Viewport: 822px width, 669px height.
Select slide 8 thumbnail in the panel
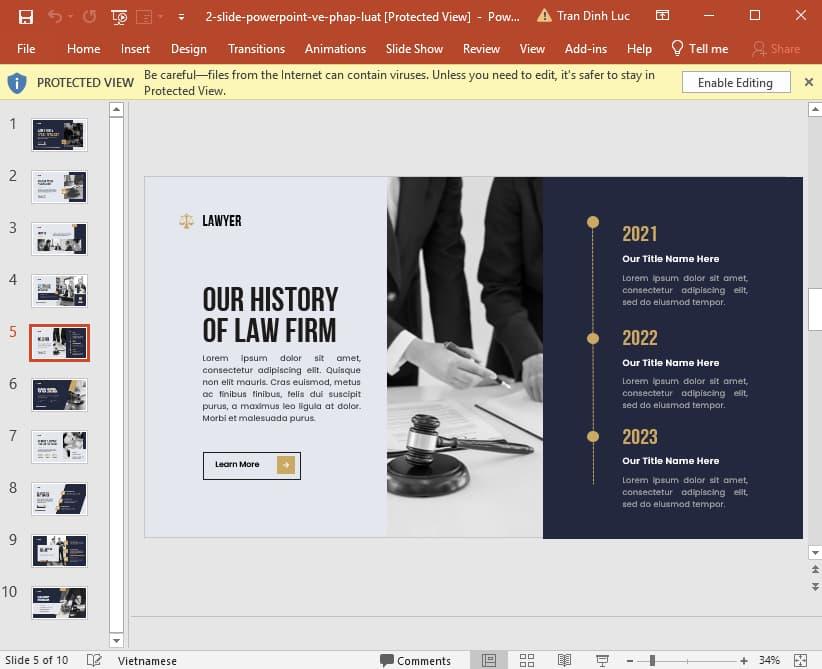58,499
